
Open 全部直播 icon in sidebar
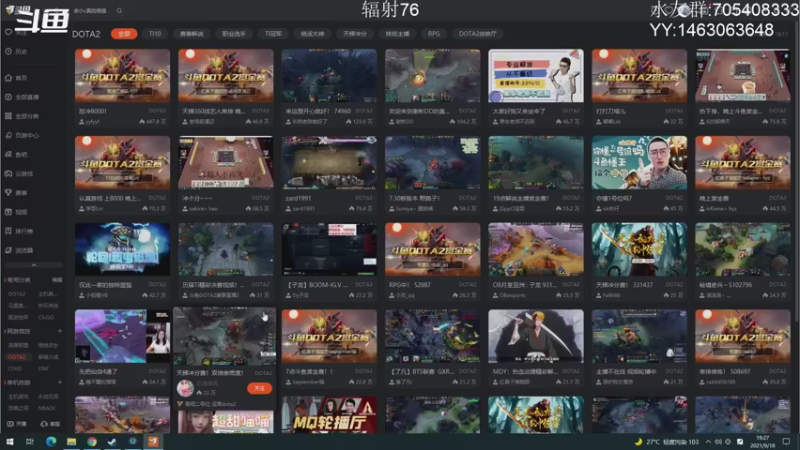point(8,97)
